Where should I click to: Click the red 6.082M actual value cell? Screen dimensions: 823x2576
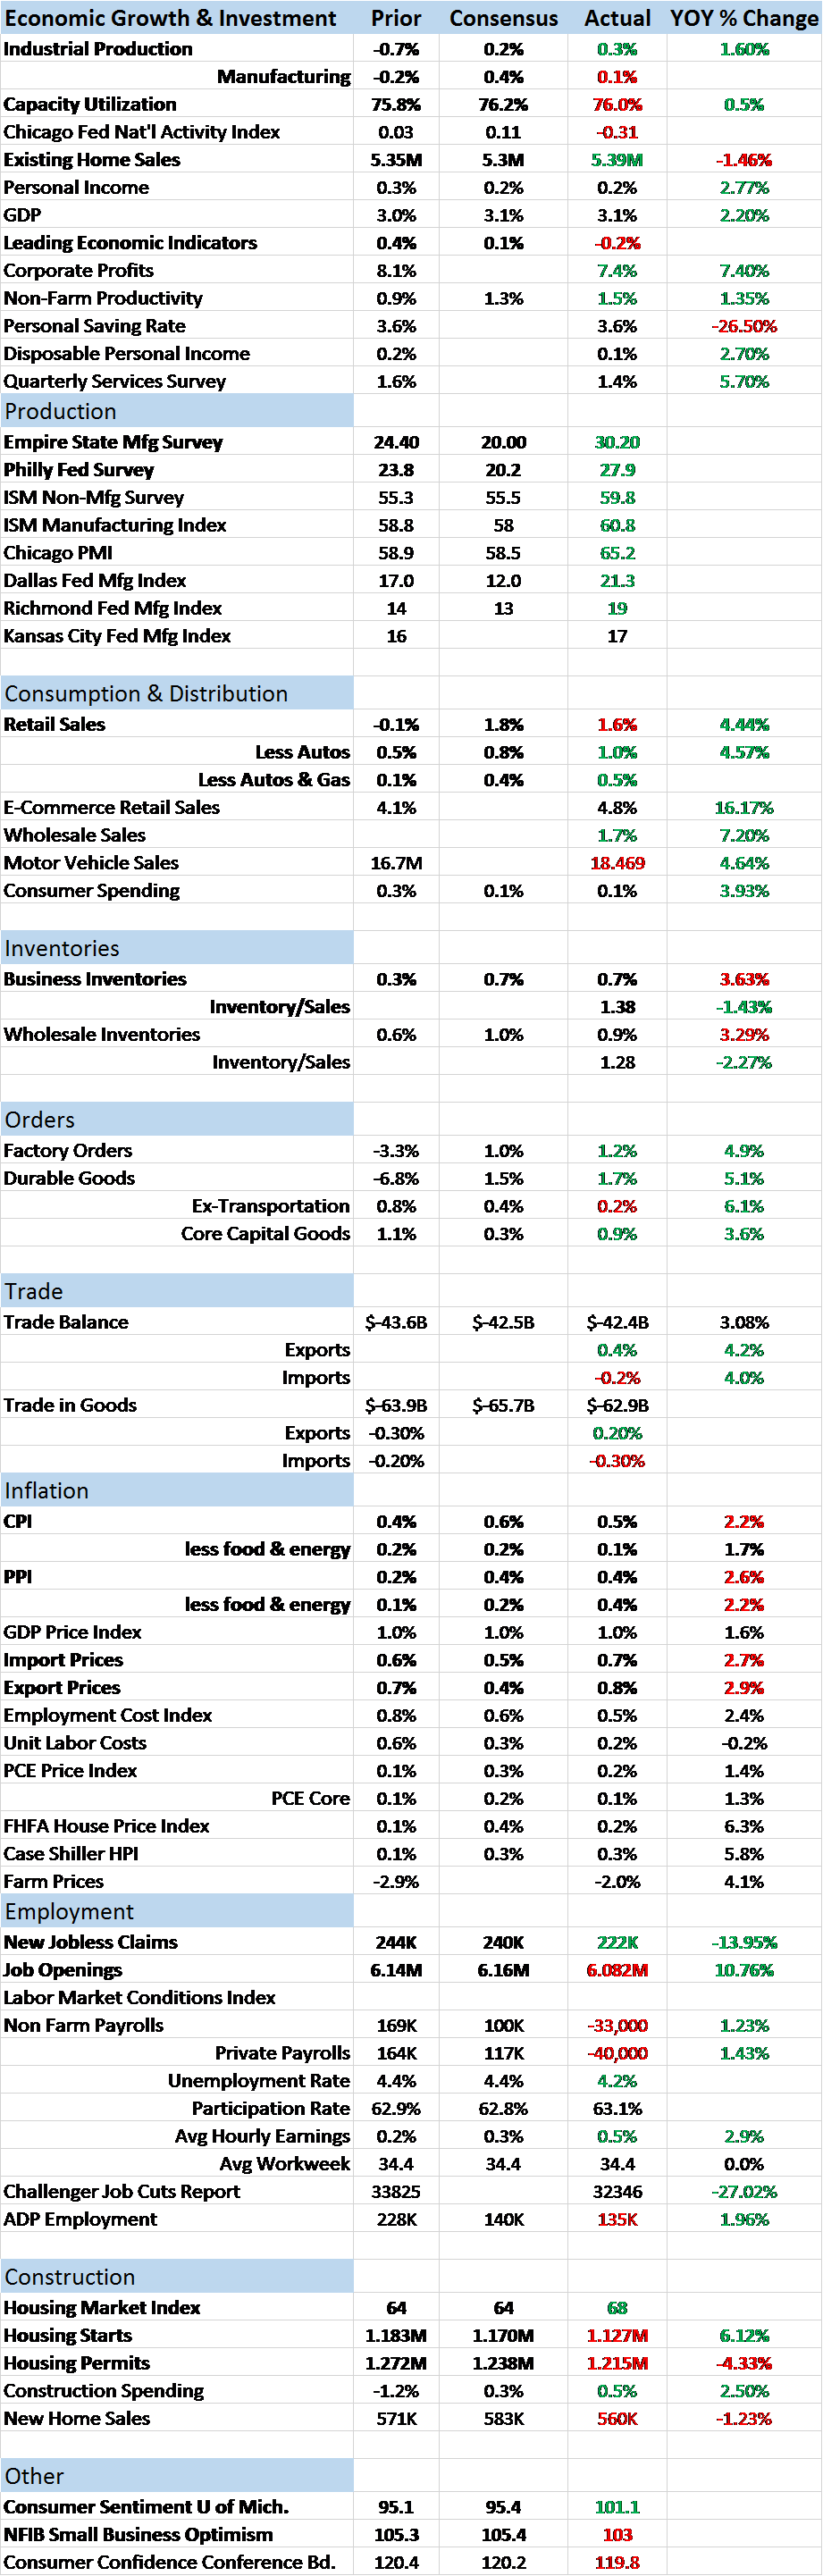(617, 1970)
